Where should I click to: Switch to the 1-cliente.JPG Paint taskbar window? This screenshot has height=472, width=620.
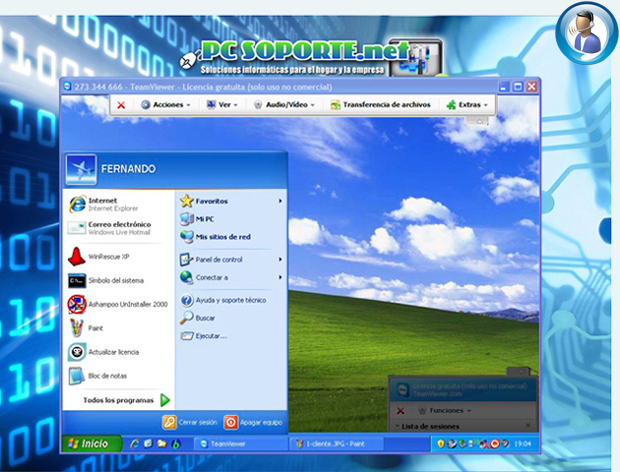click(x=328, y=443)
